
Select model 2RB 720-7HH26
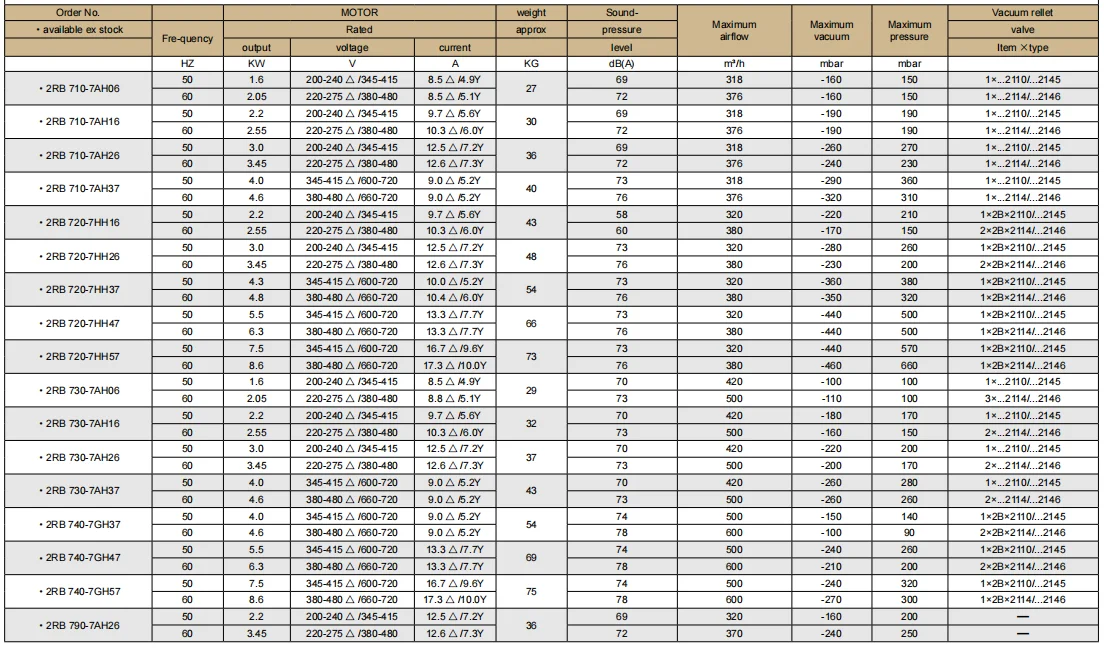point(79,256)
